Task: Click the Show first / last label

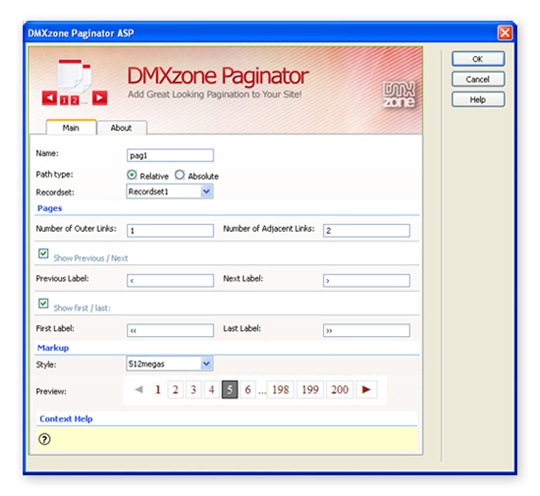Action: coord(82,308)
